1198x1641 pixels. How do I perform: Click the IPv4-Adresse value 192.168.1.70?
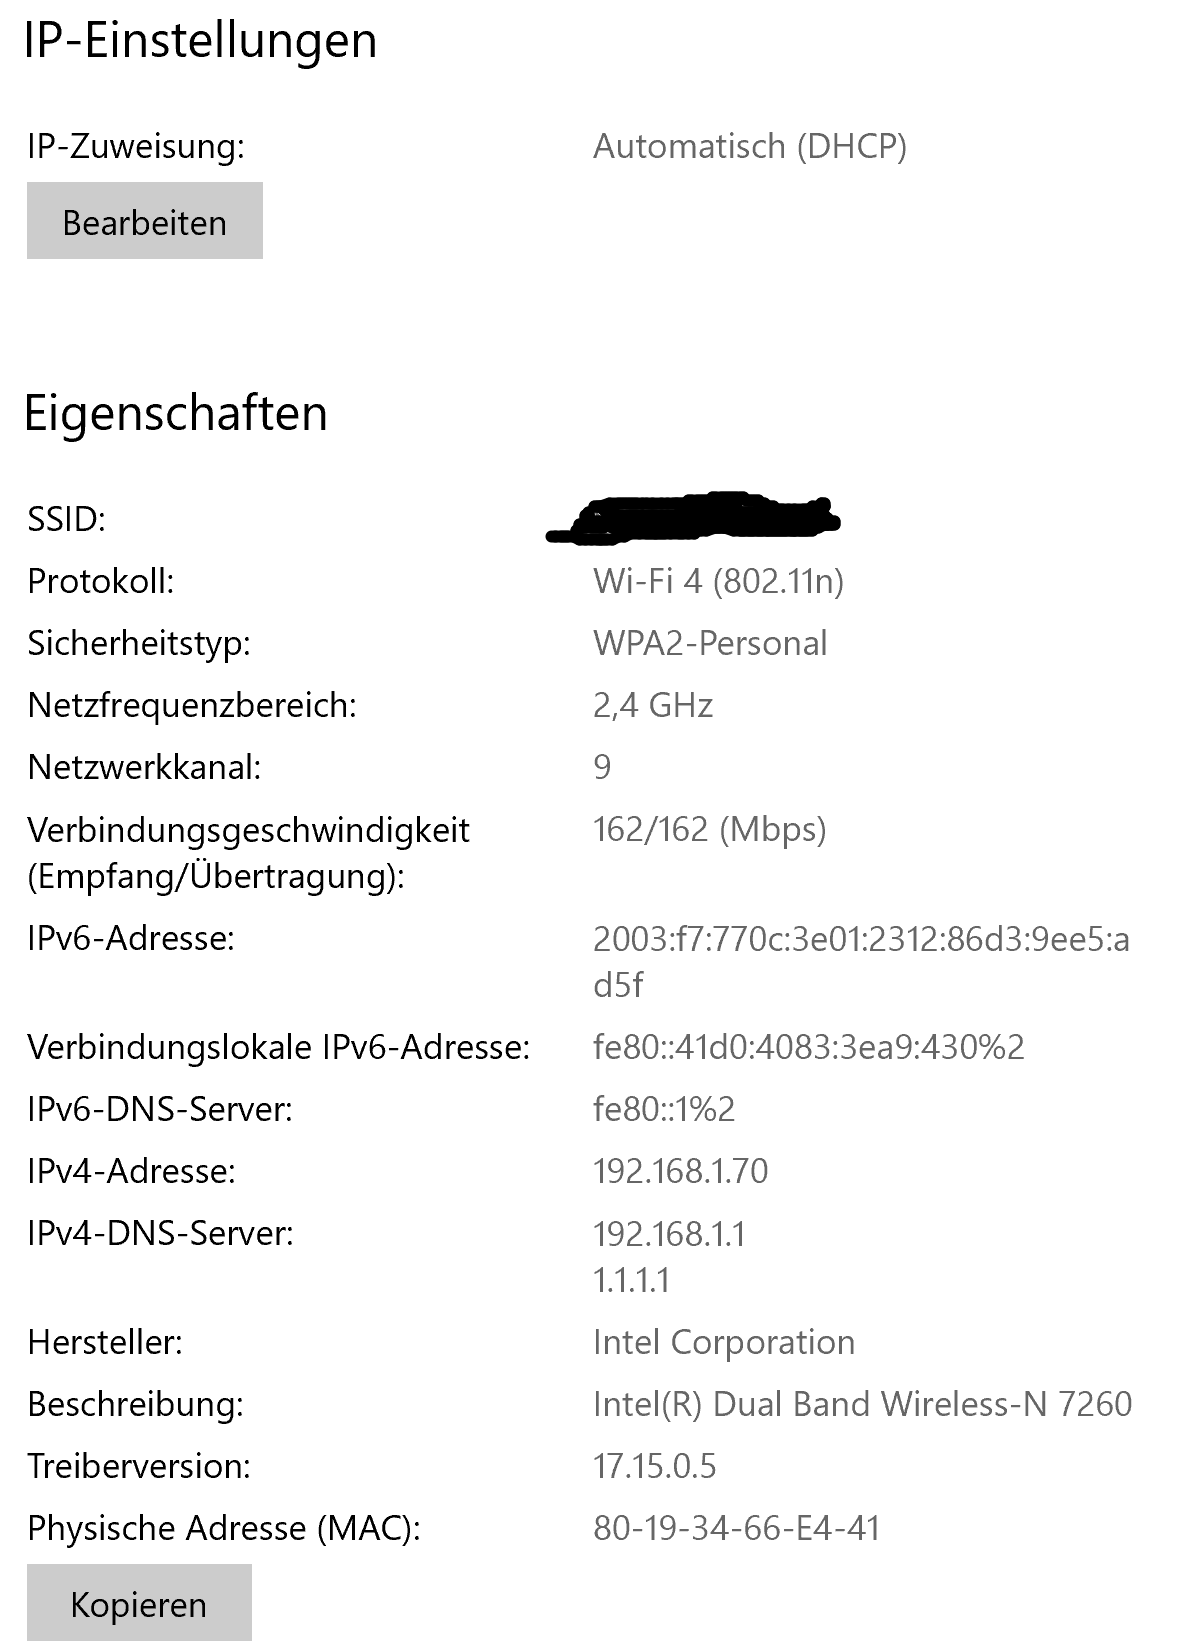(681, 1171)
